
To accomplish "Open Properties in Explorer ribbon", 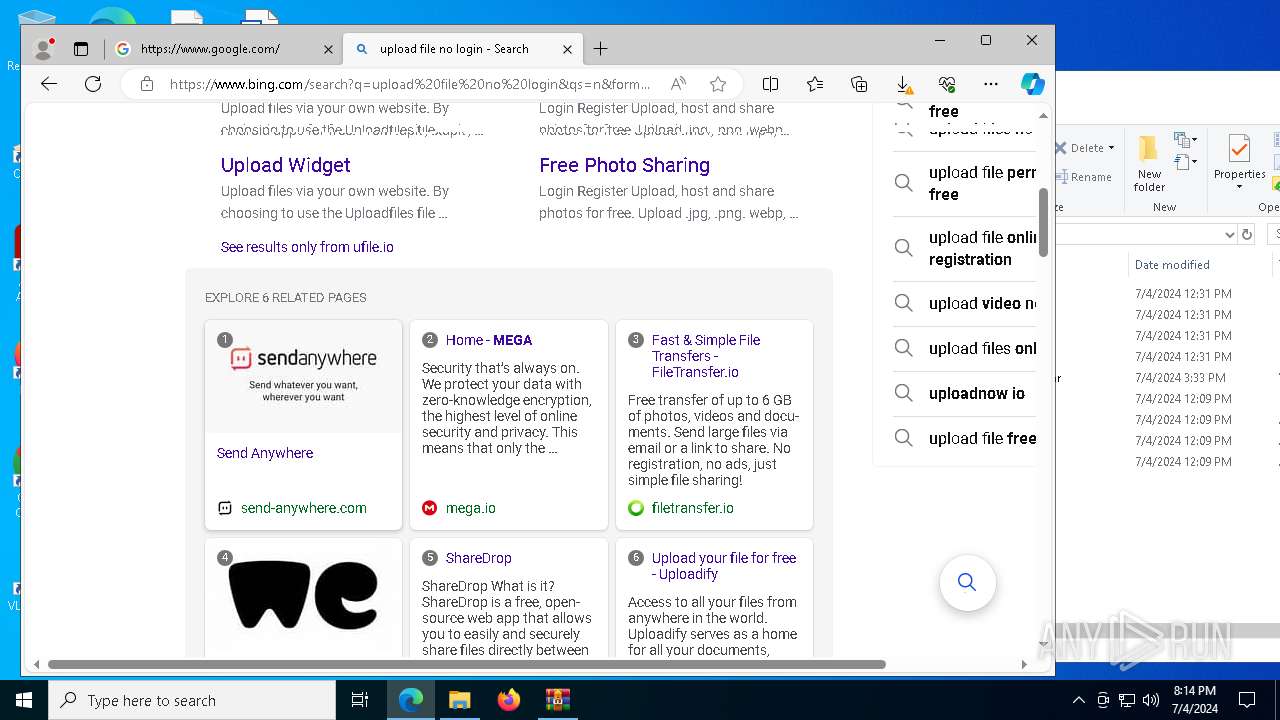I will [1239, 163].
